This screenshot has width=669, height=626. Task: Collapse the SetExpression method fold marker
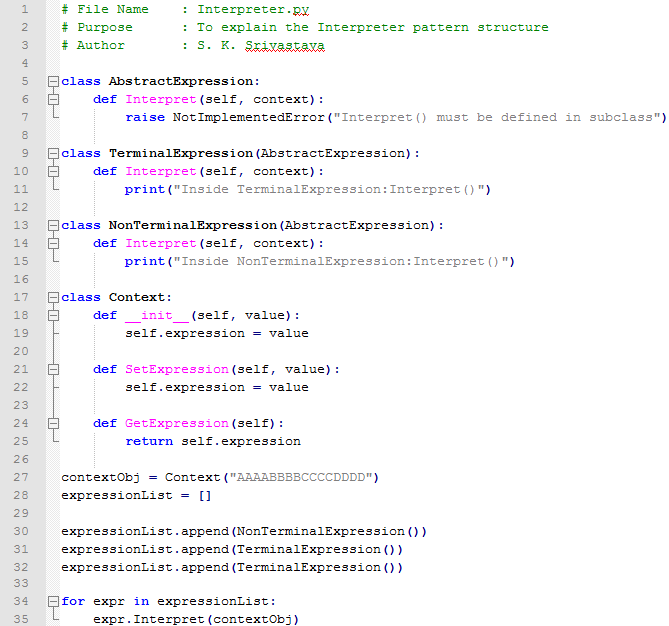click(53, 369)
